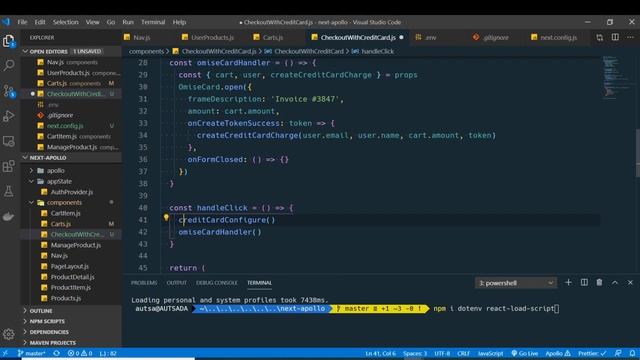Screen dimensions: 640x360
Task: Split the editor to the right
Action: [x=615, y=38]
